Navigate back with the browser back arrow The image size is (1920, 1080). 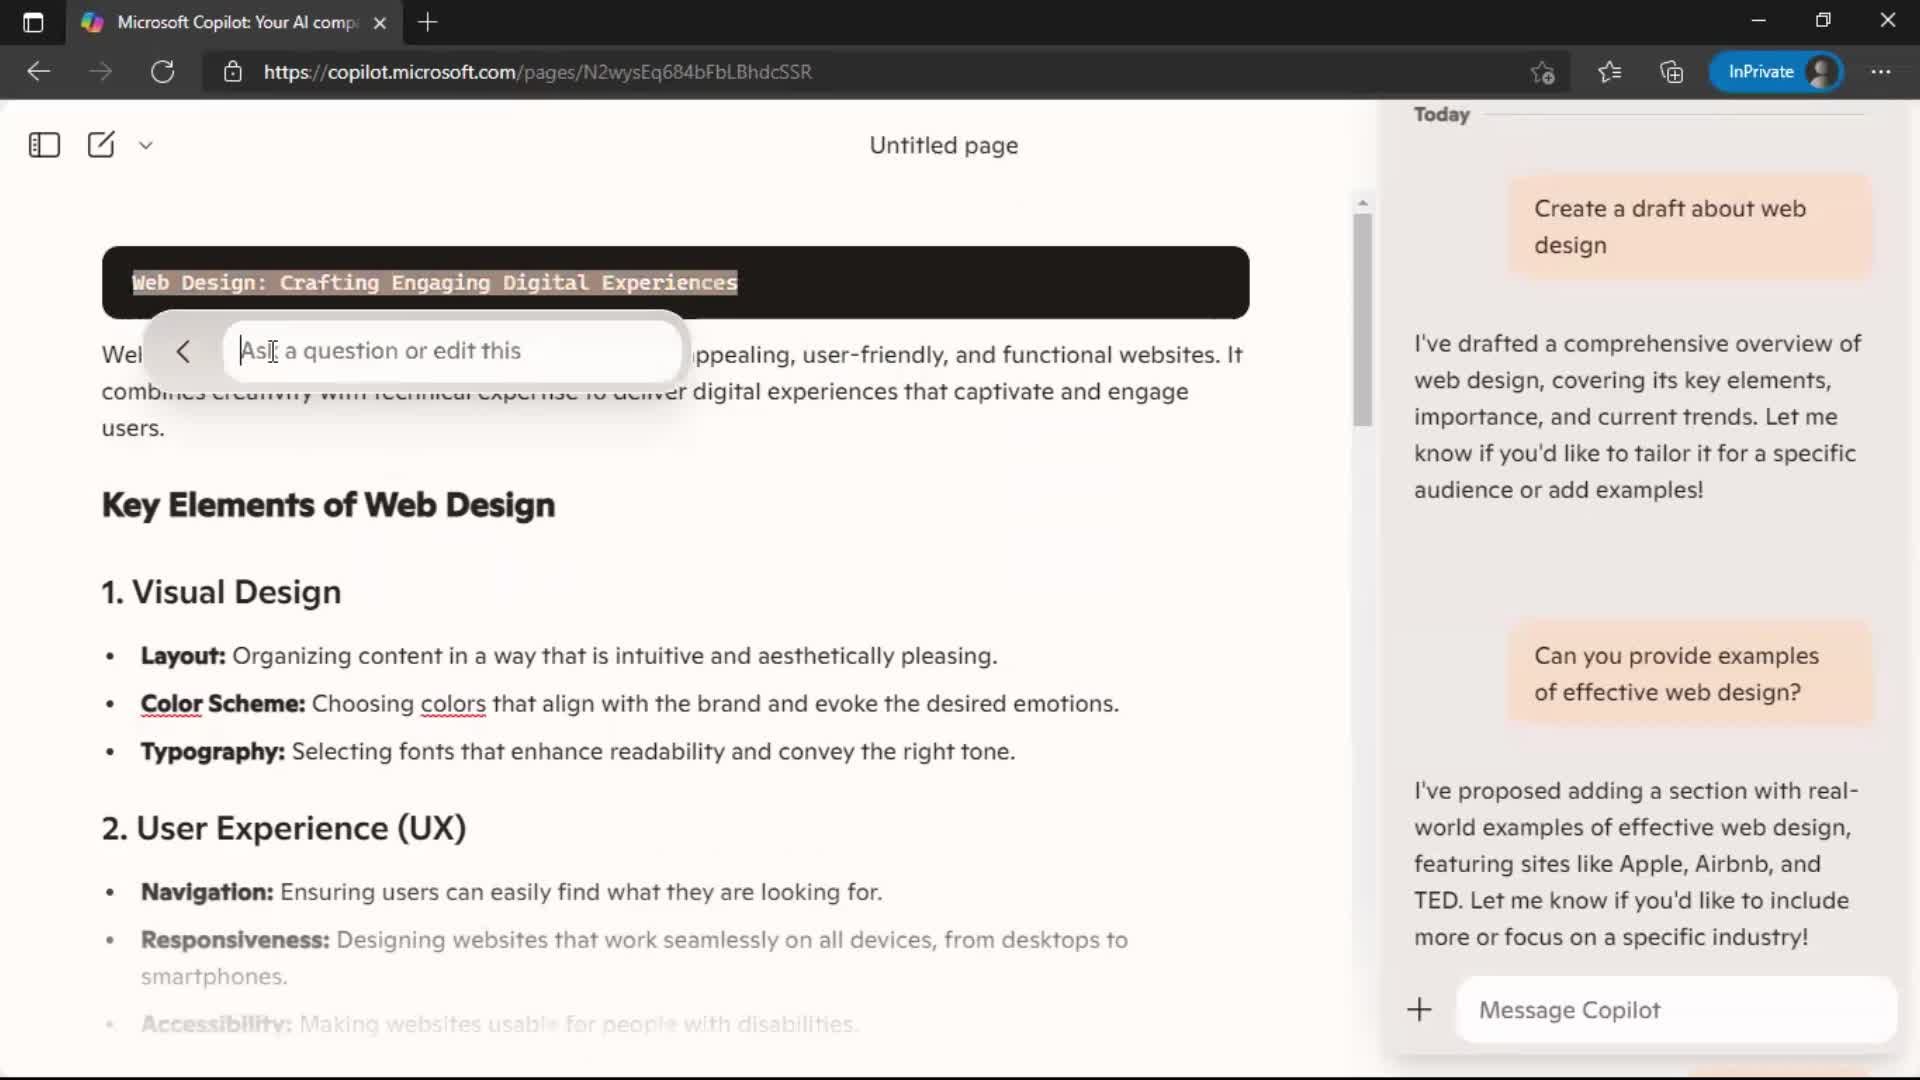(38, 72)
